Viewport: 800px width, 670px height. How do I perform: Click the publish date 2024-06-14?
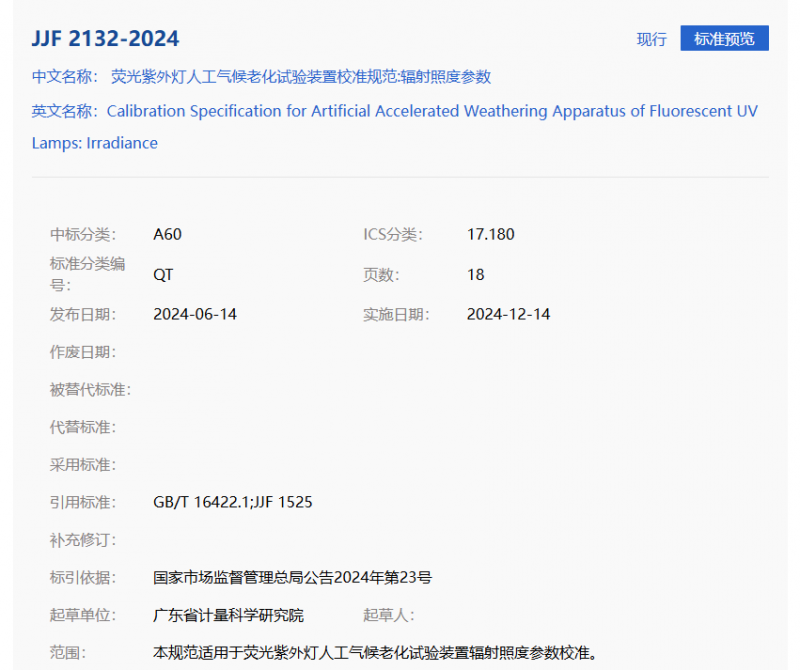pyautogui.click(x=195, y=314)
